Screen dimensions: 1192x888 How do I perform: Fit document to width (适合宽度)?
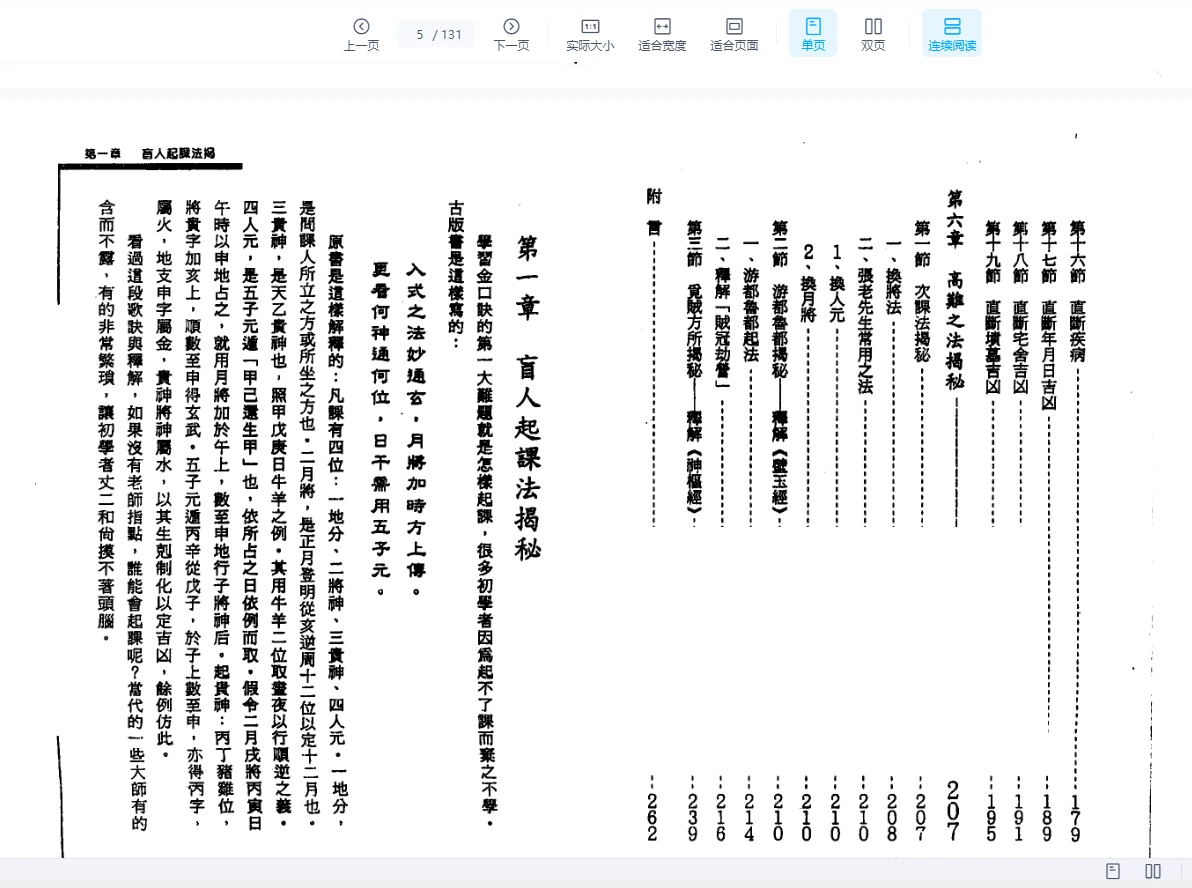[x=662, y=34]
